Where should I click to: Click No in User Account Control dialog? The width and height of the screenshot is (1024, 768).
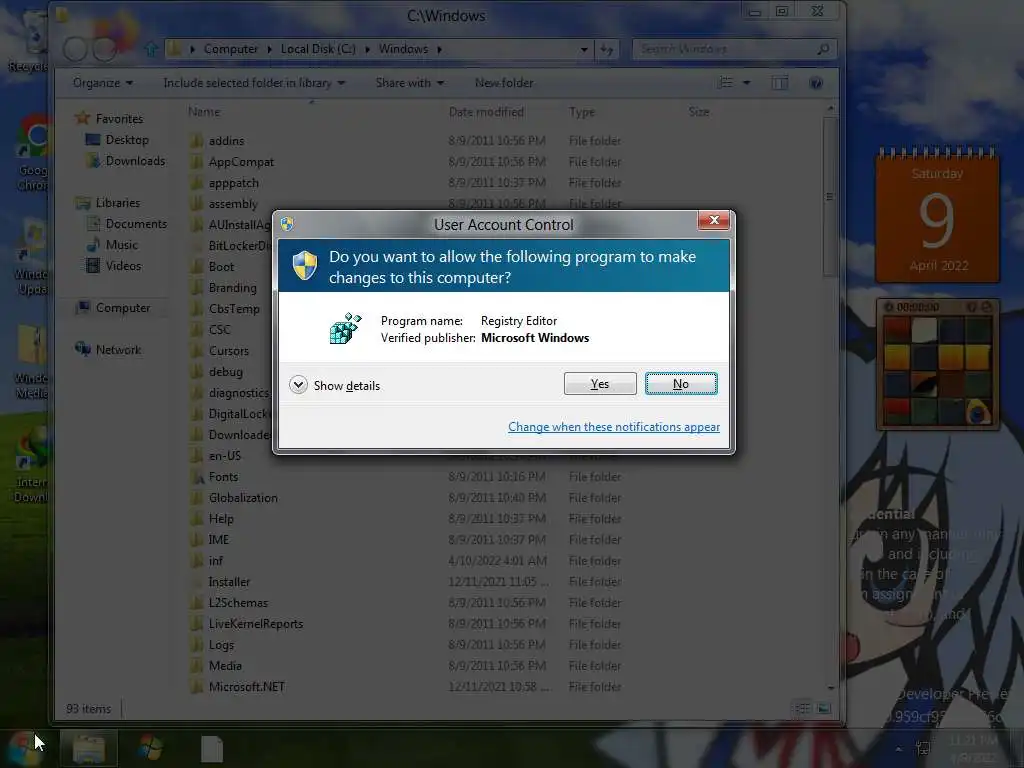[x=680, y=383]
